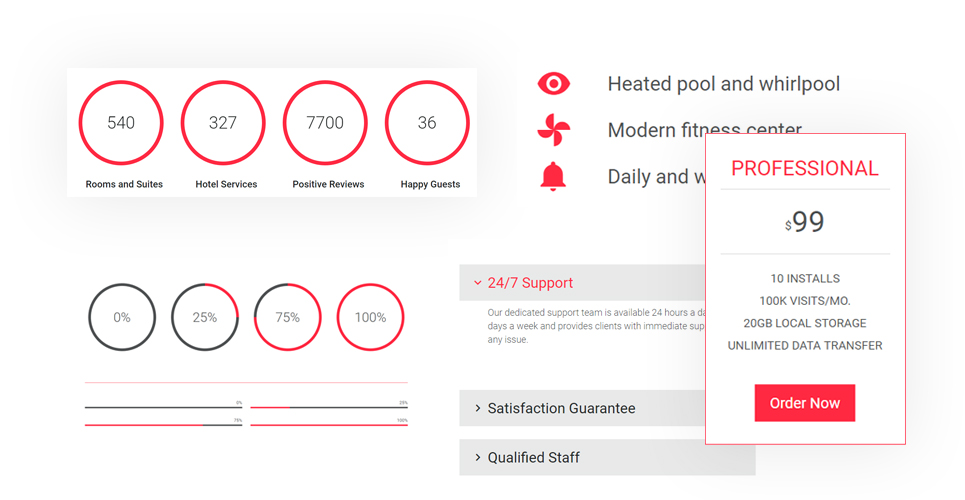This screenshot has width=965, height=500.
Task: Click the red eye icon
Action: 554,84
